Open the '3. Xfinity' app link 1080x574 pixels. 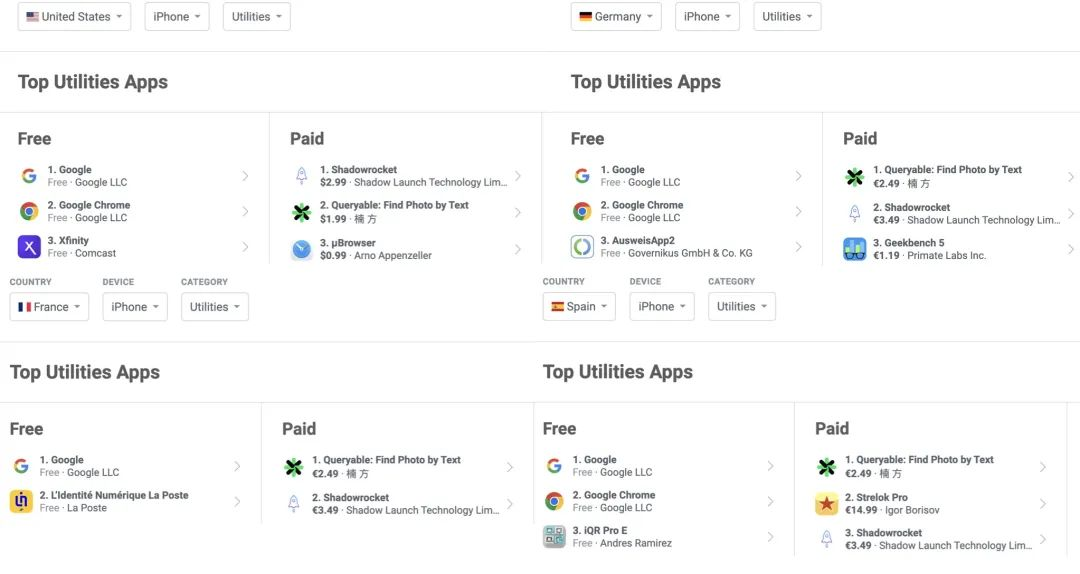pyautogui.click(x=68, y=240)
